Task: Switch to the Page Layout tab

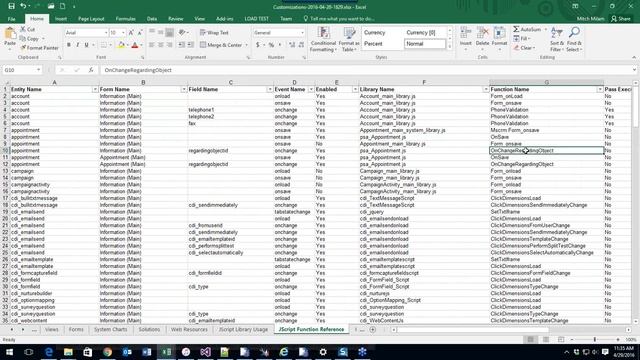Action: point(91,19)
